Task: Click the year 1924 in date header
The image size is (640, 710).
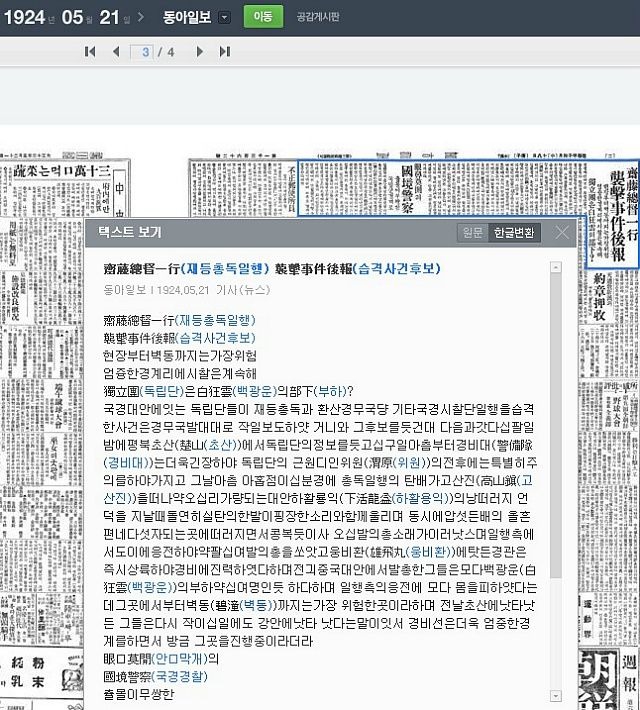Action: click(24, 17)
